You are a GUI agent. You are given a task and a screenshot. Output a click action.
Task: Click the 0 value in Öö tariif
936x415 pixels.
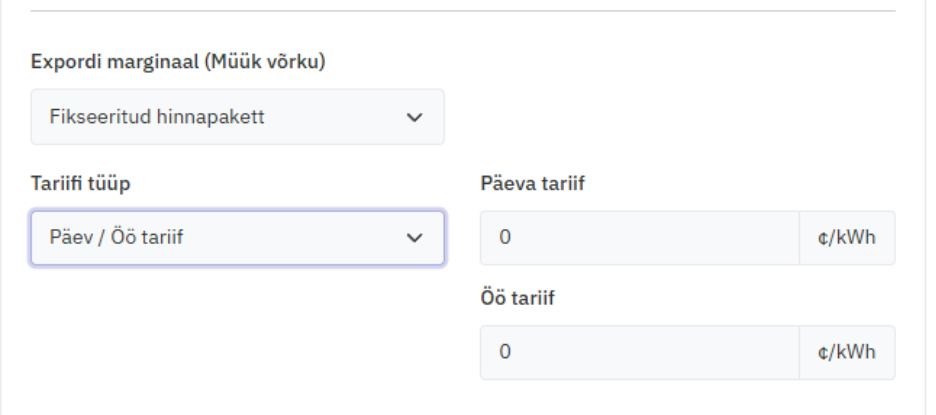click(505, 352)
